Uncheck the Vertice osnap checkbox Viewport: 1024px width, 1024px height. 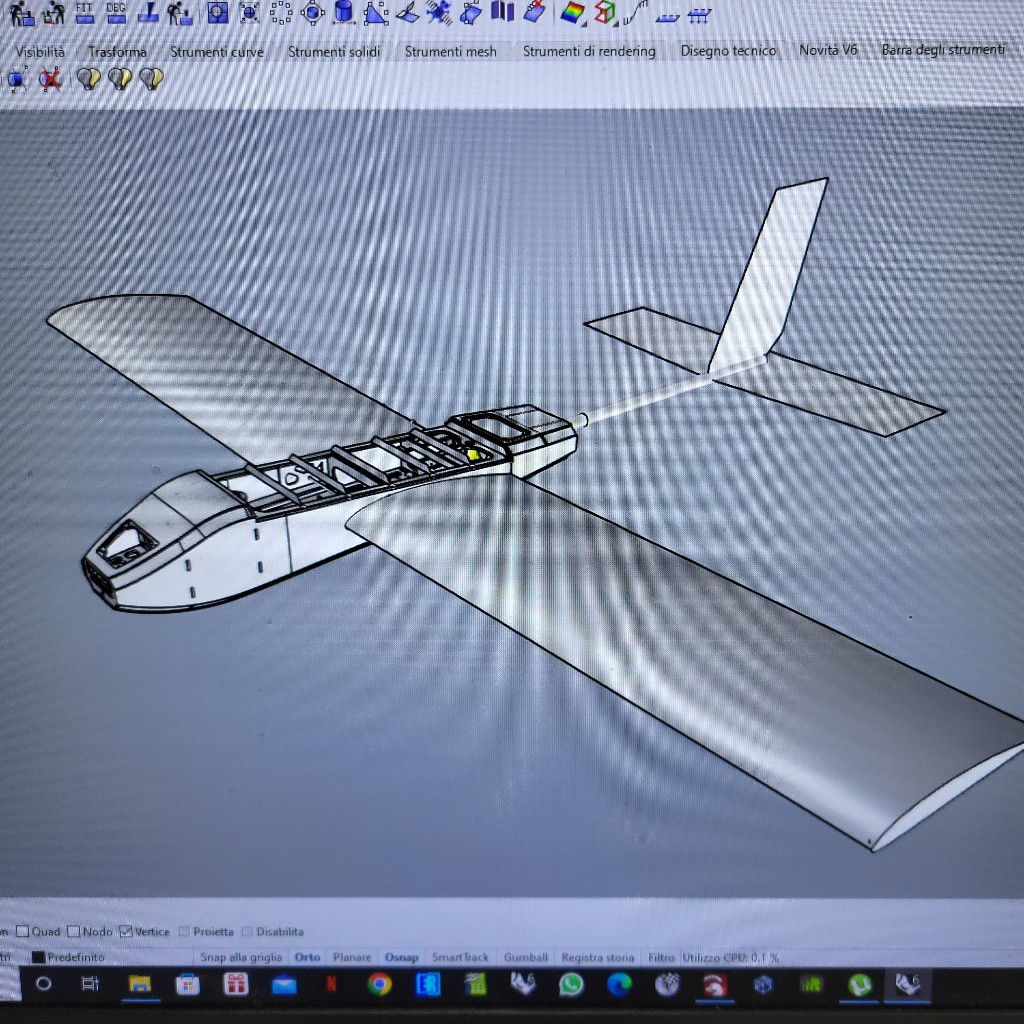coord(126,932)
